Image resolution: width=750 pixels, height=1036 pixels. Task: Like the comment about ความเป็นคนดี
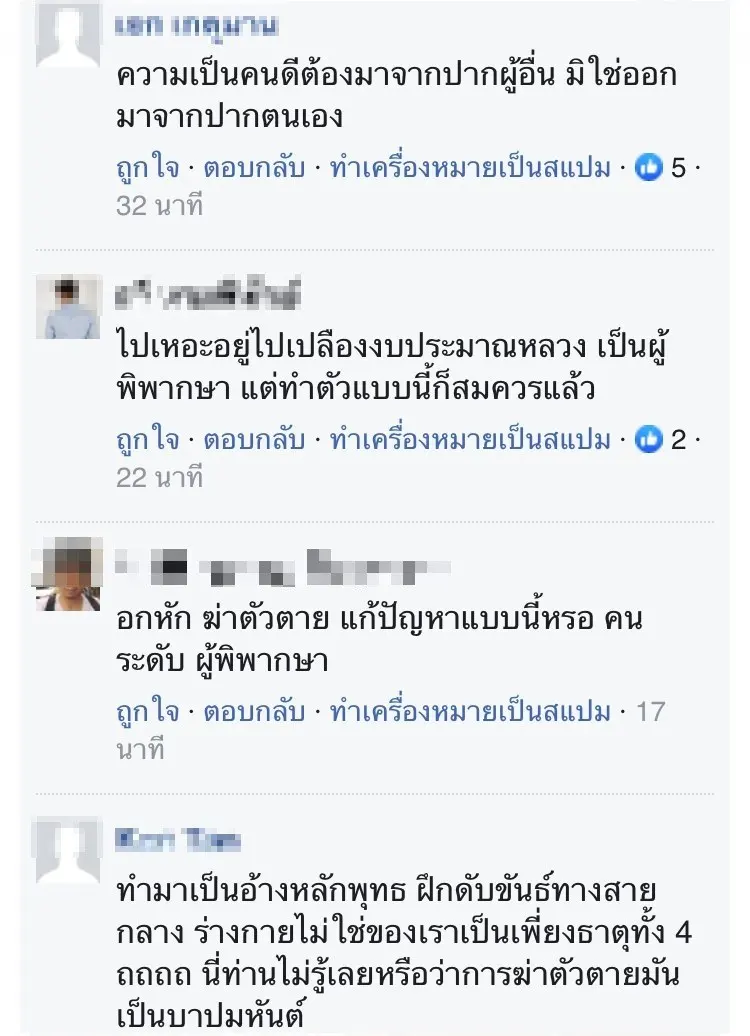tap(147, 168)
